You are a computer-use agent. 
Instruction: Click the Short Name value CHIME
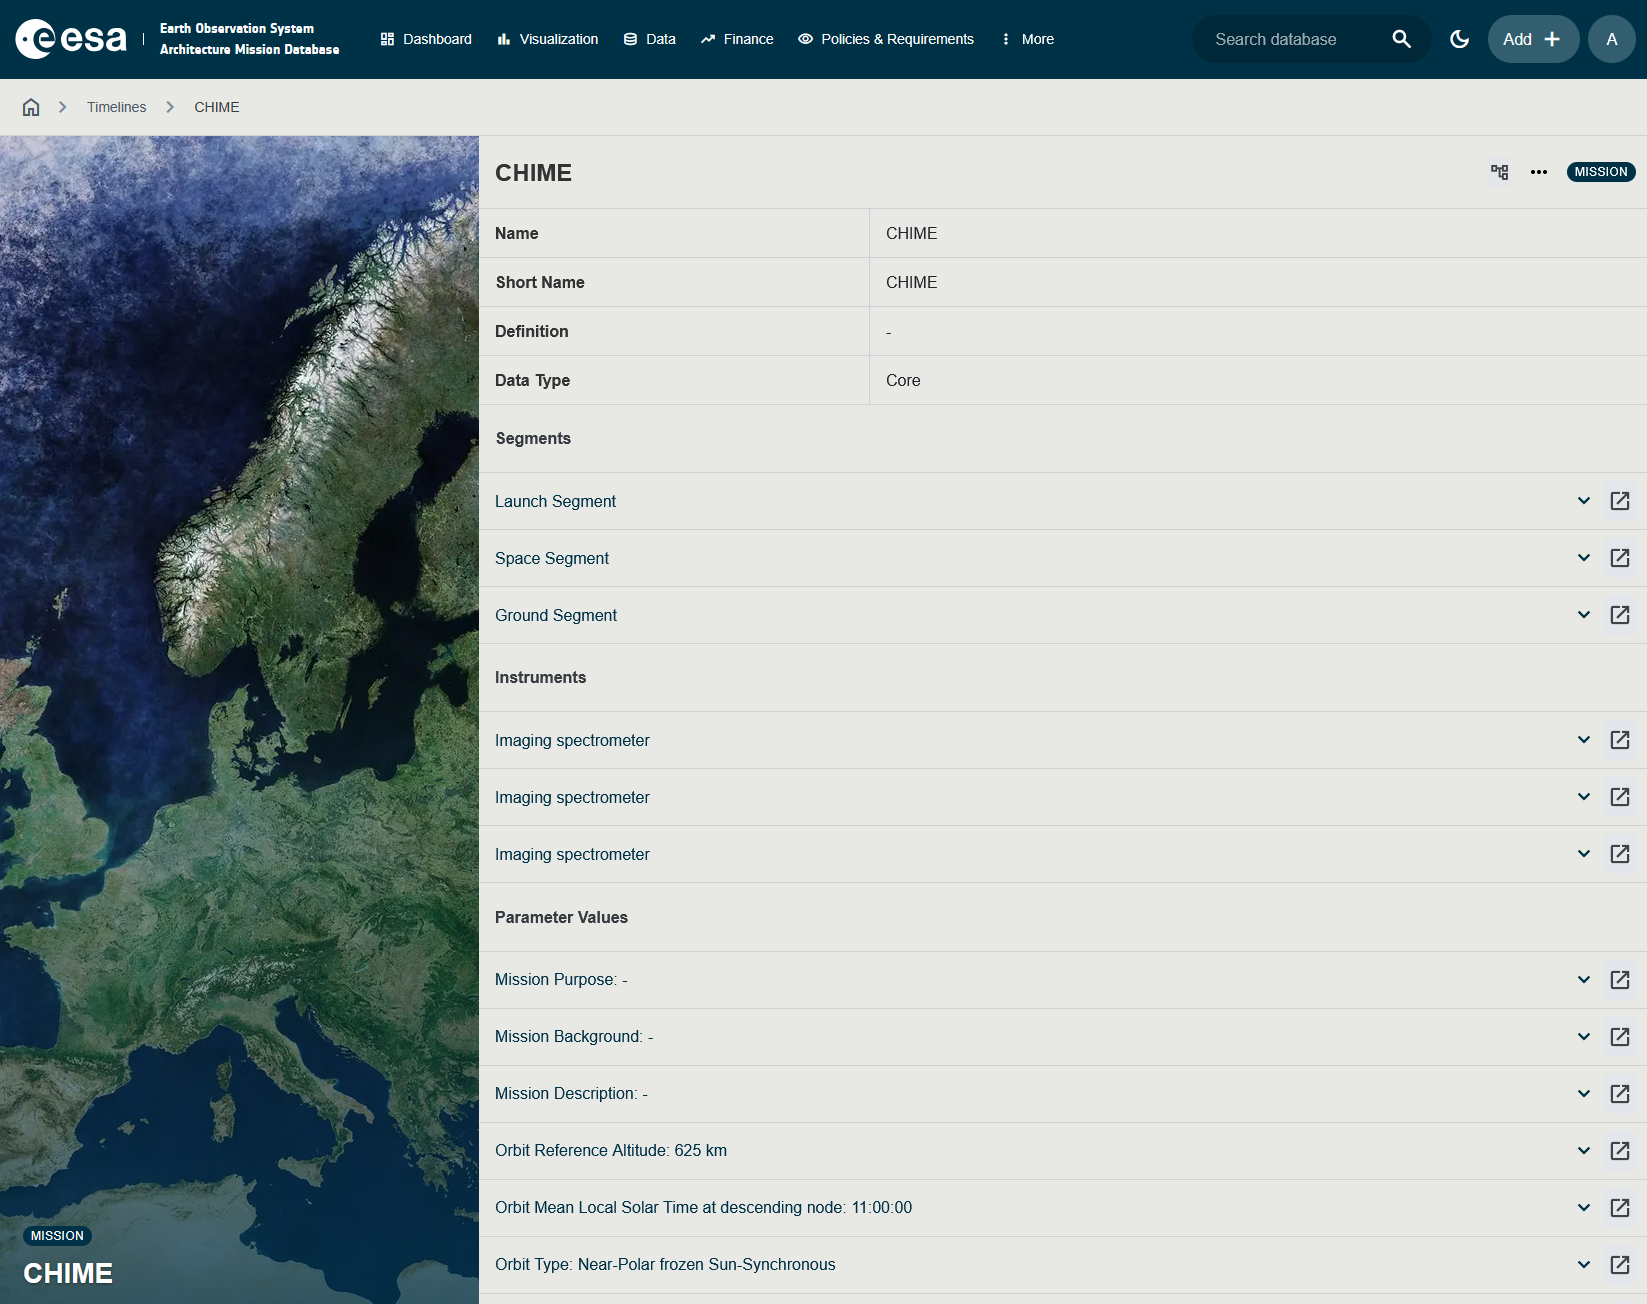tap(911, 282)
